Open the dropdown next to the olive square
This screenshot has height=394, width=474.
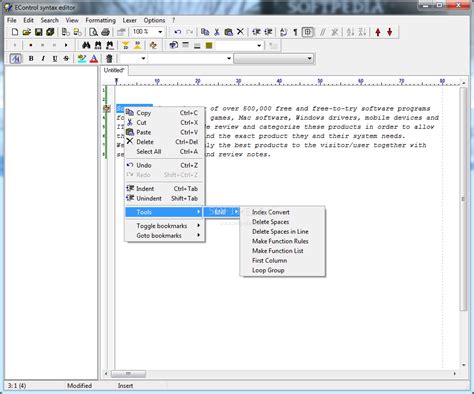tap(259, 45)
